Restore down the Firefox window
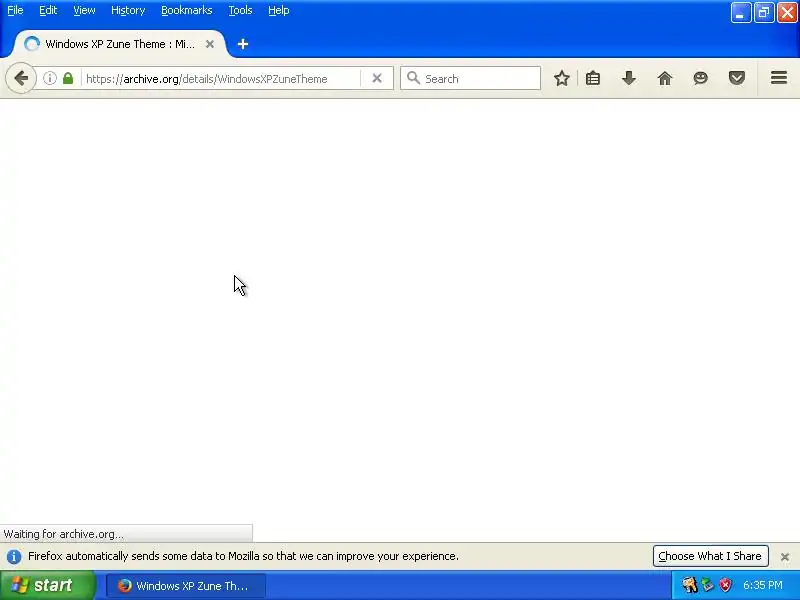800x600 pixels. [x=764, y=13]
